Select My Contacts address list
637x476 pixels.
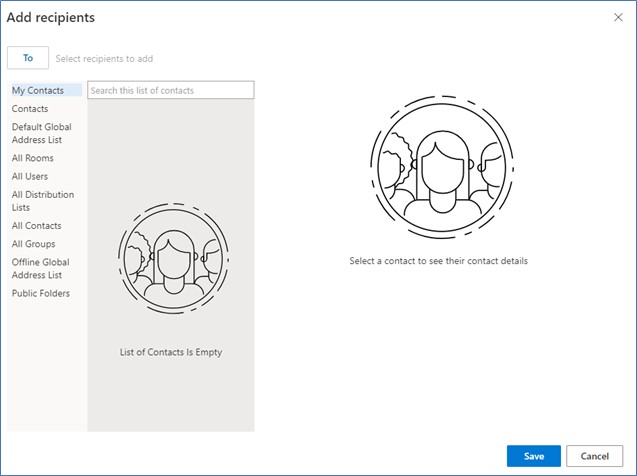(x=38, y=91)
